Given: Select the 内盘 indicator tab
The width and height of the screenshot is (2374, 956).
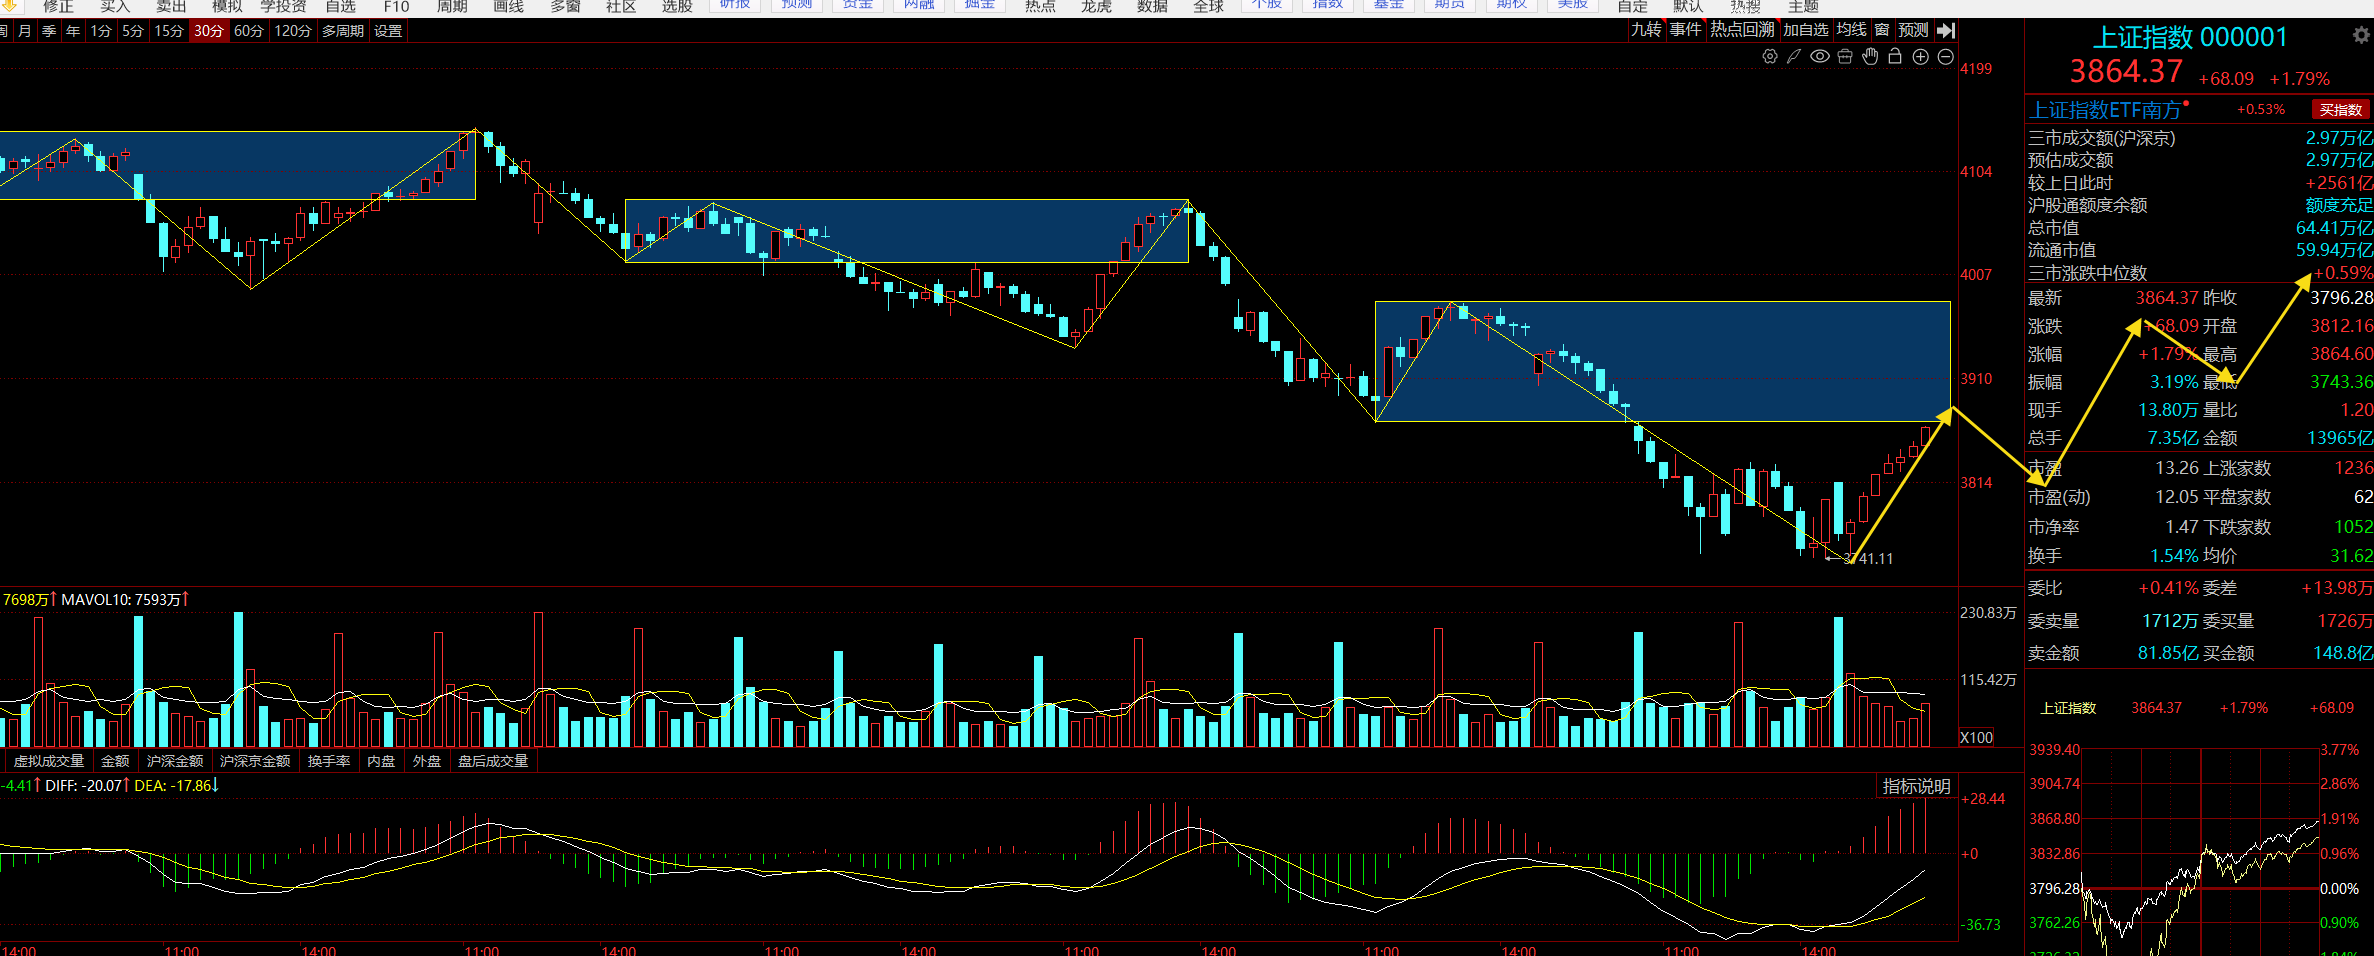Looking at the screenshot, I should click(381, 761).
